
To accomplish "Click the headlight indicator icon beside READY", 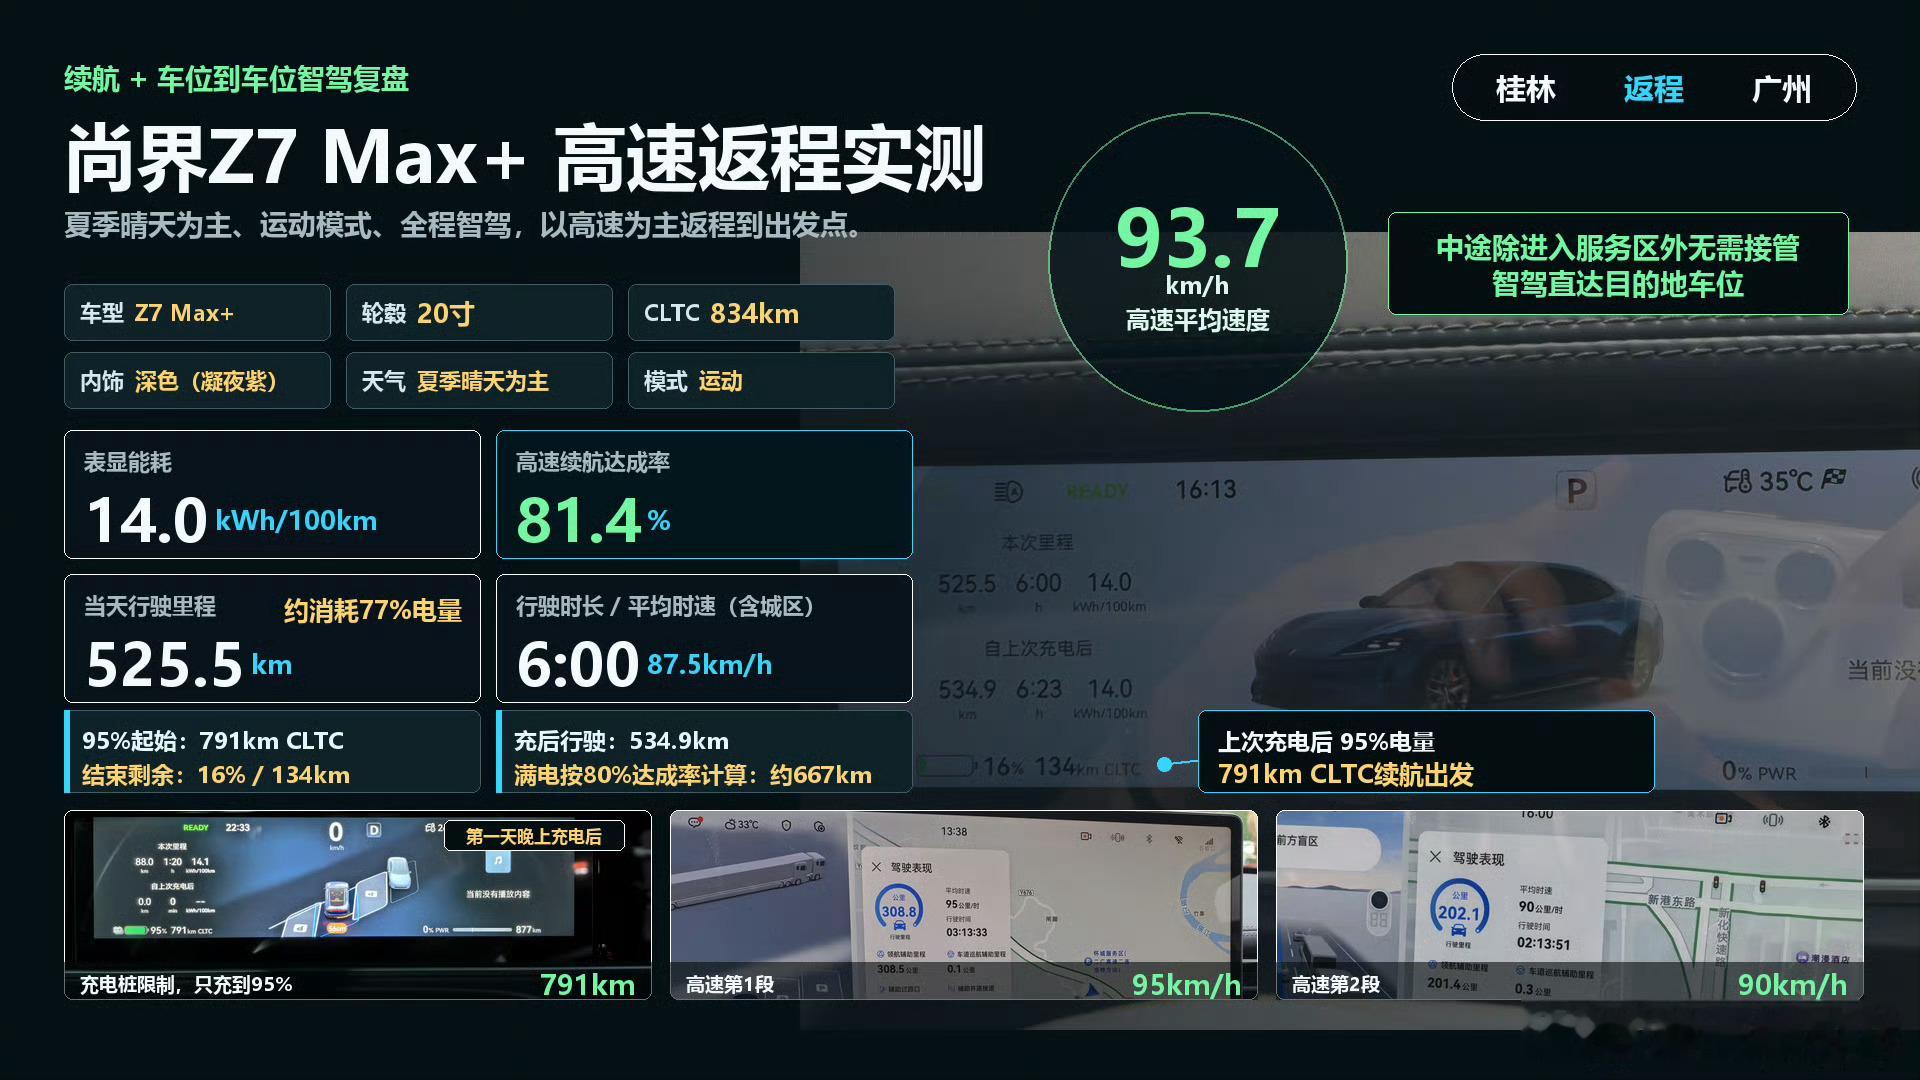I will 1008,491.
